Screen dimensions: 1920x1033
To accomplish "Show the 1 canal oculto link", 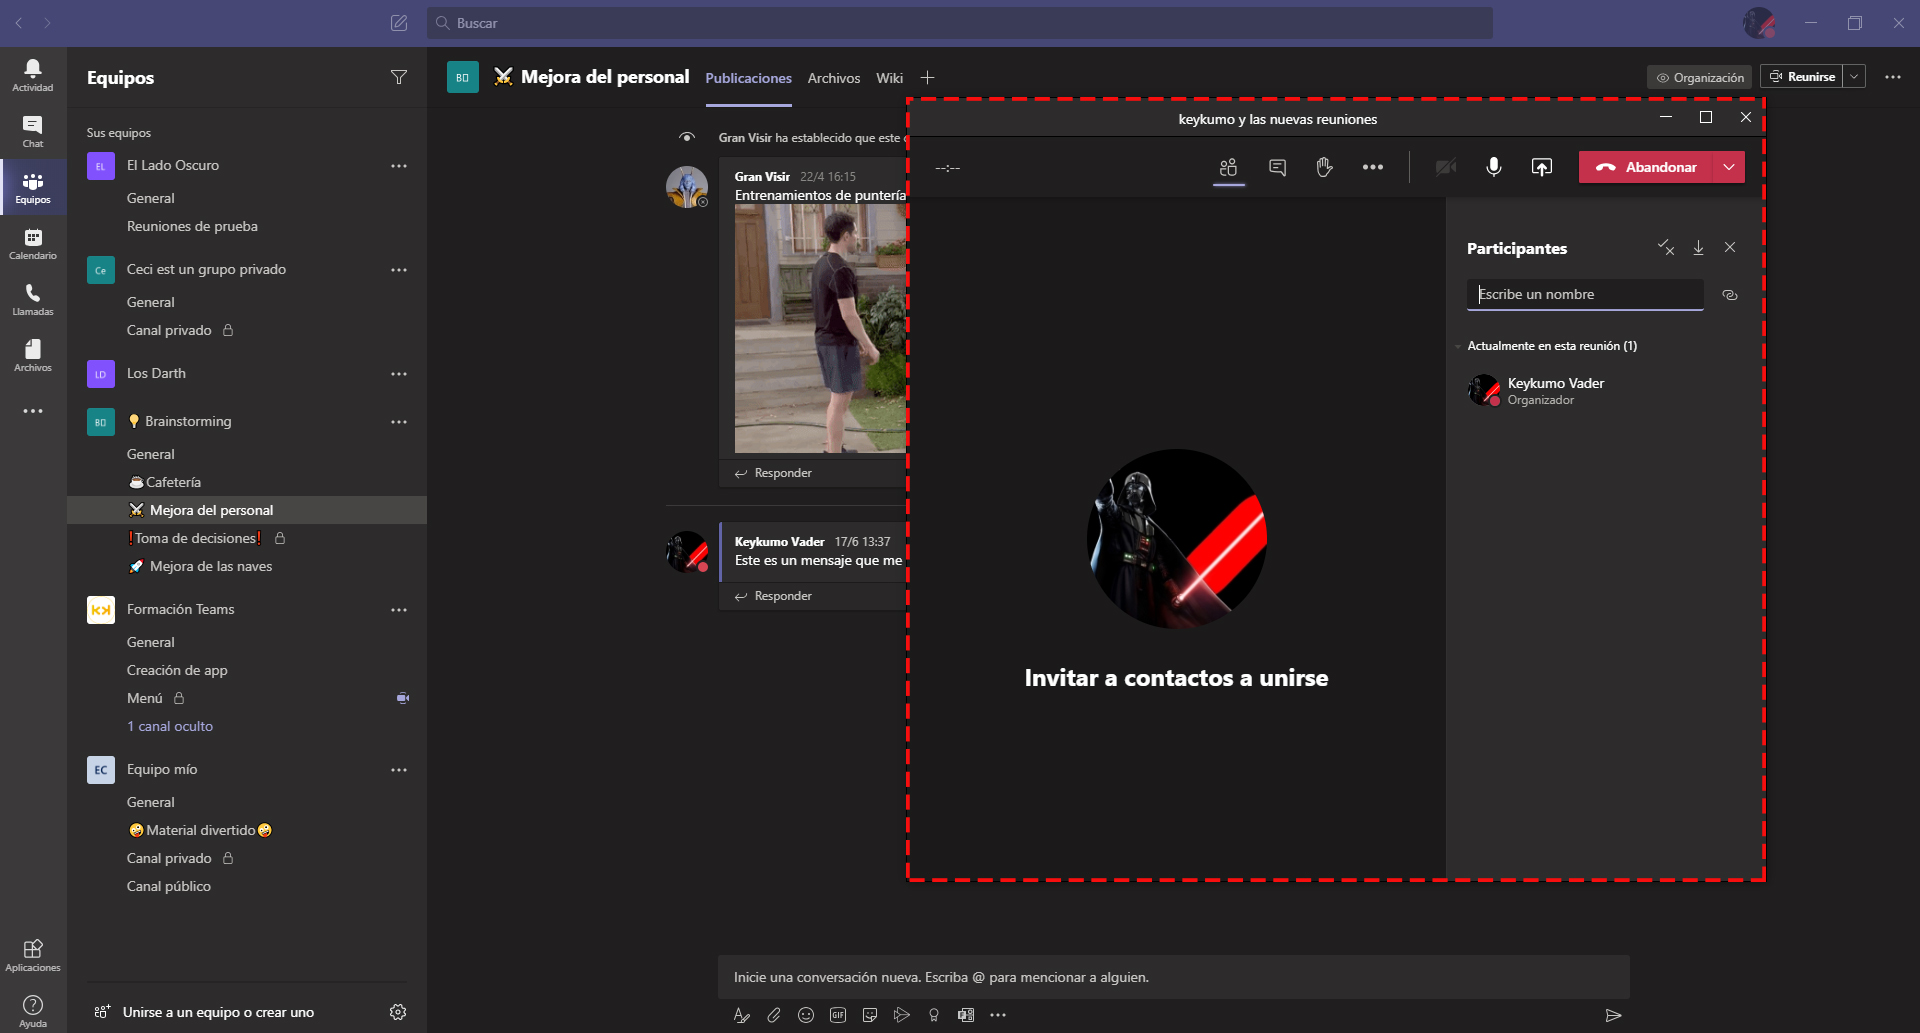I will point(170,726).
